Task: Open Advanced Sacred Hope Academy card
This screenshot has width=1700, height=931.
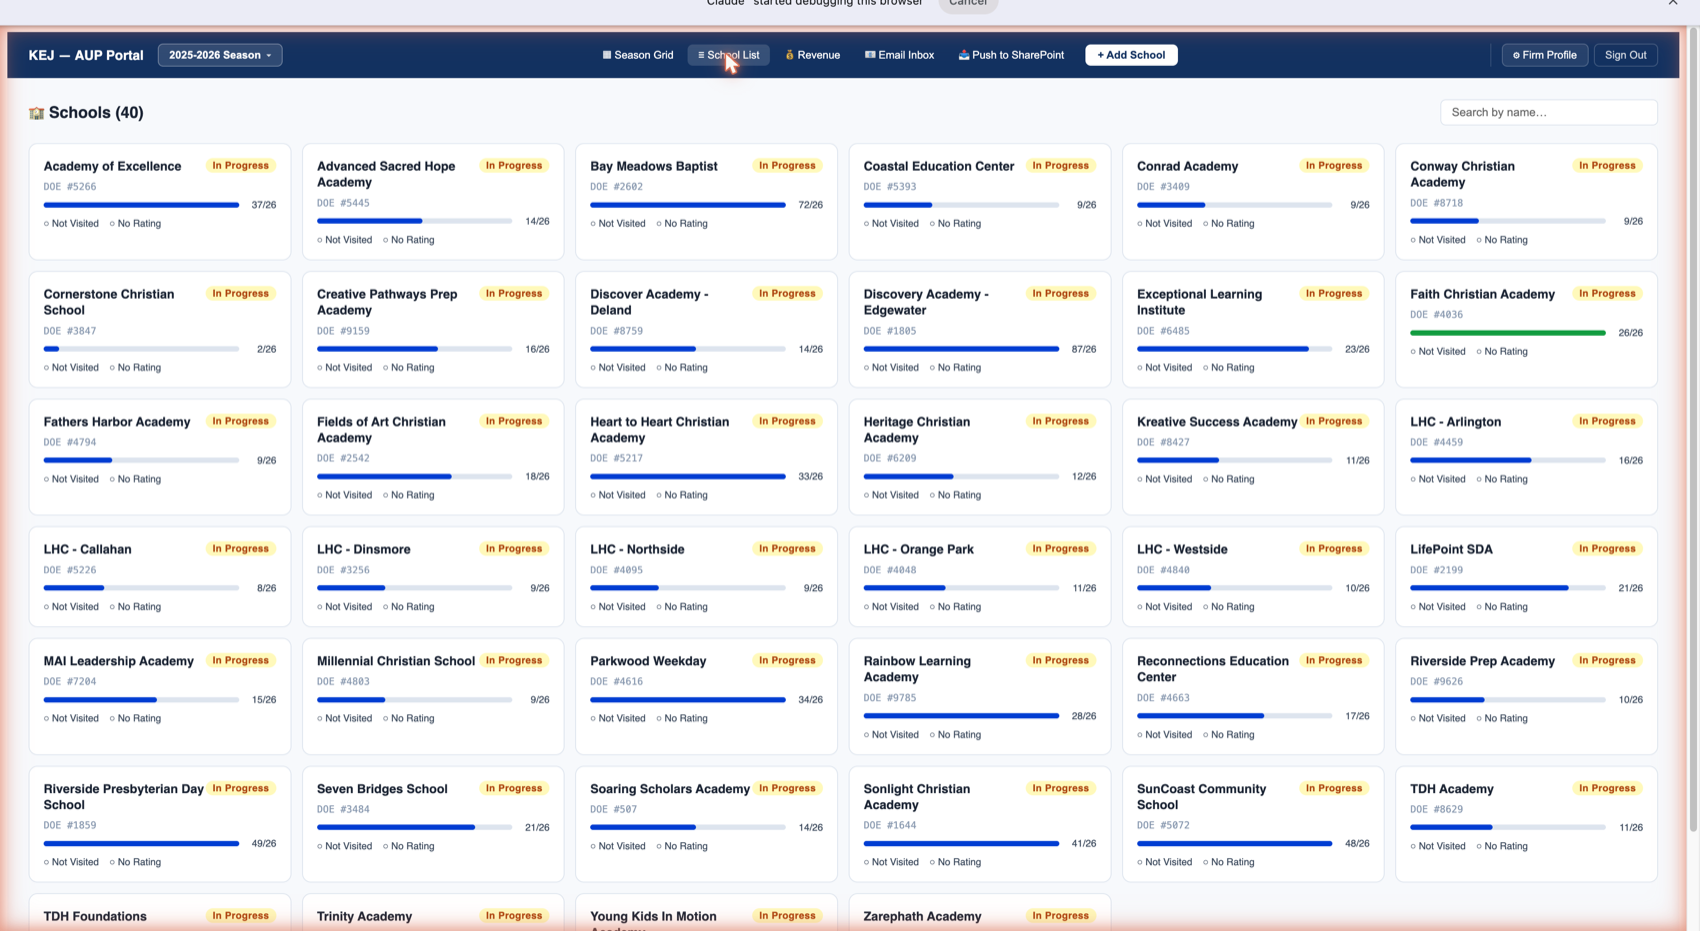Action: point(433,202)
